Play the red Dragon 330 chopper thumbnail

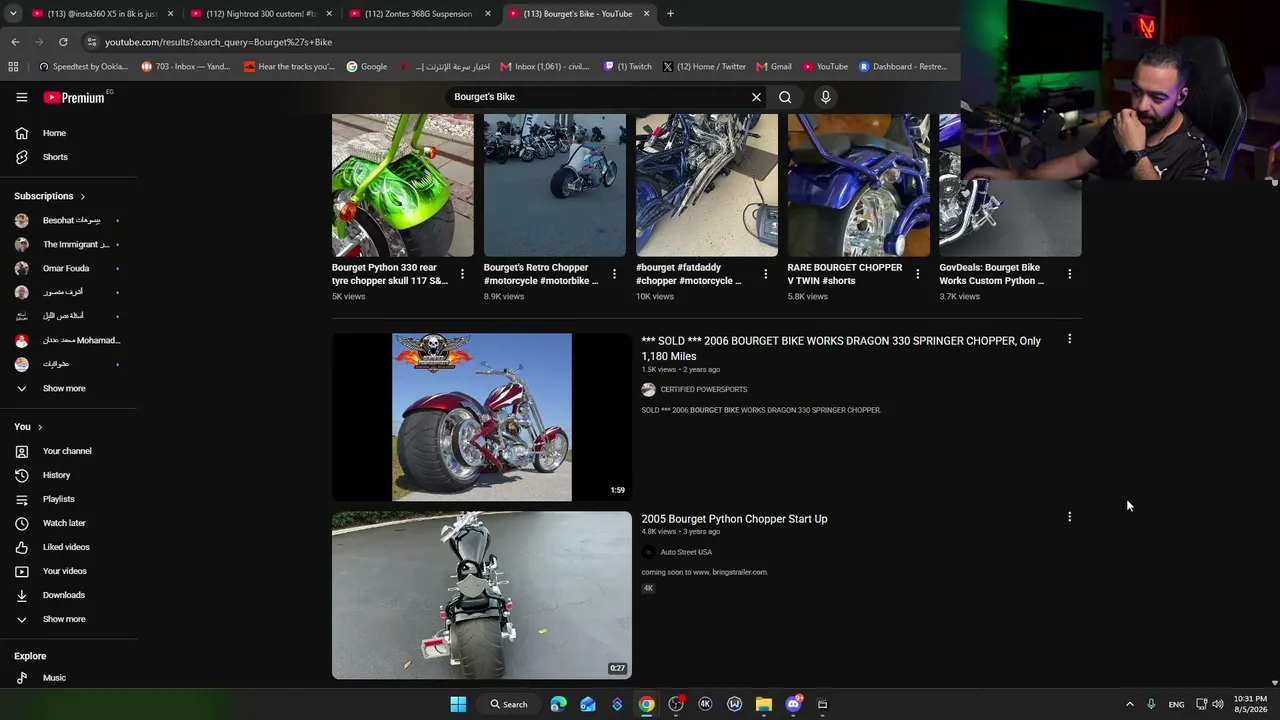482,417
